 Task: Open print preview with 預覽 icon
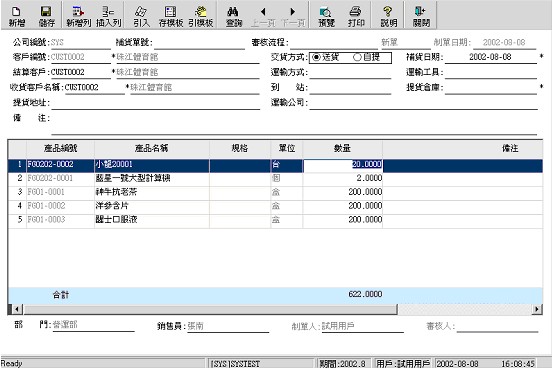(x=326, y=16)
